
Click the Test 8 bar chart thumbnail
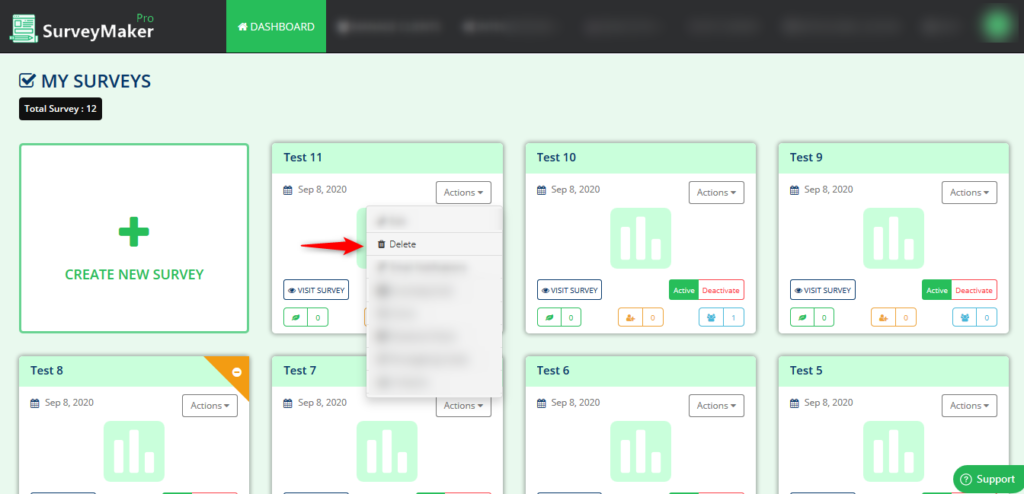click(134, 451)
